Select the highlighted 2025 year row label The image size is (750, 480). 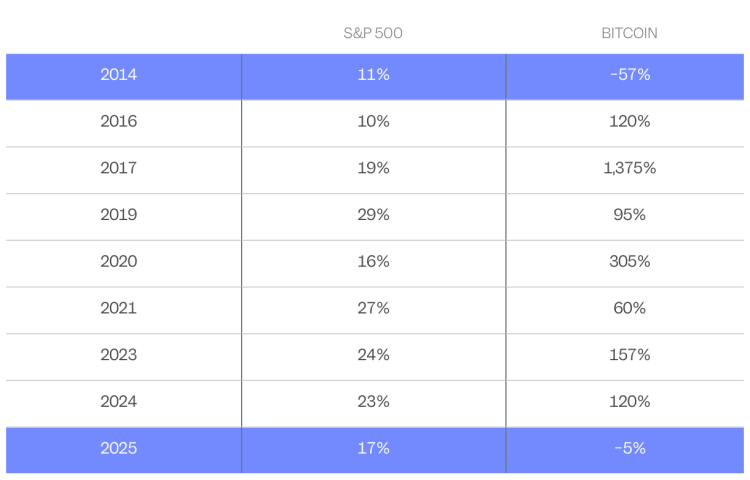coord(119,448)
